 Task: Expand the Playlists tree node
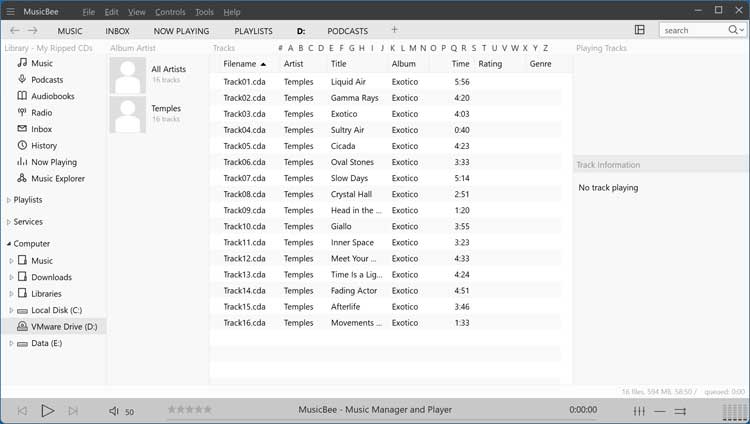9,201
